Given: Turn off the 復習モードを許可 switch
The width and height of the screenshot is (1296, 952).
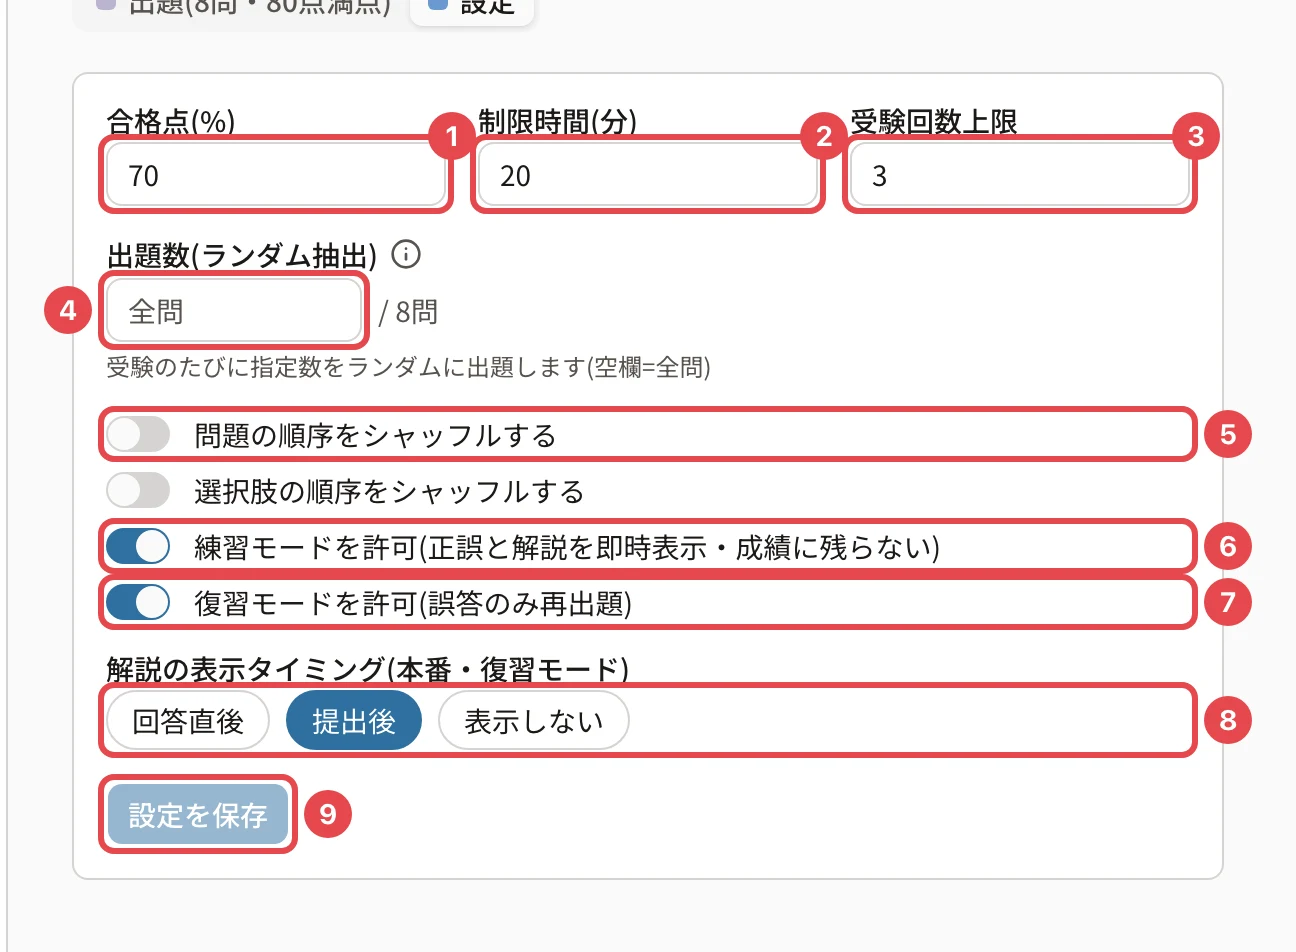Looking at the screenshot, I should [x=138, y=603].
